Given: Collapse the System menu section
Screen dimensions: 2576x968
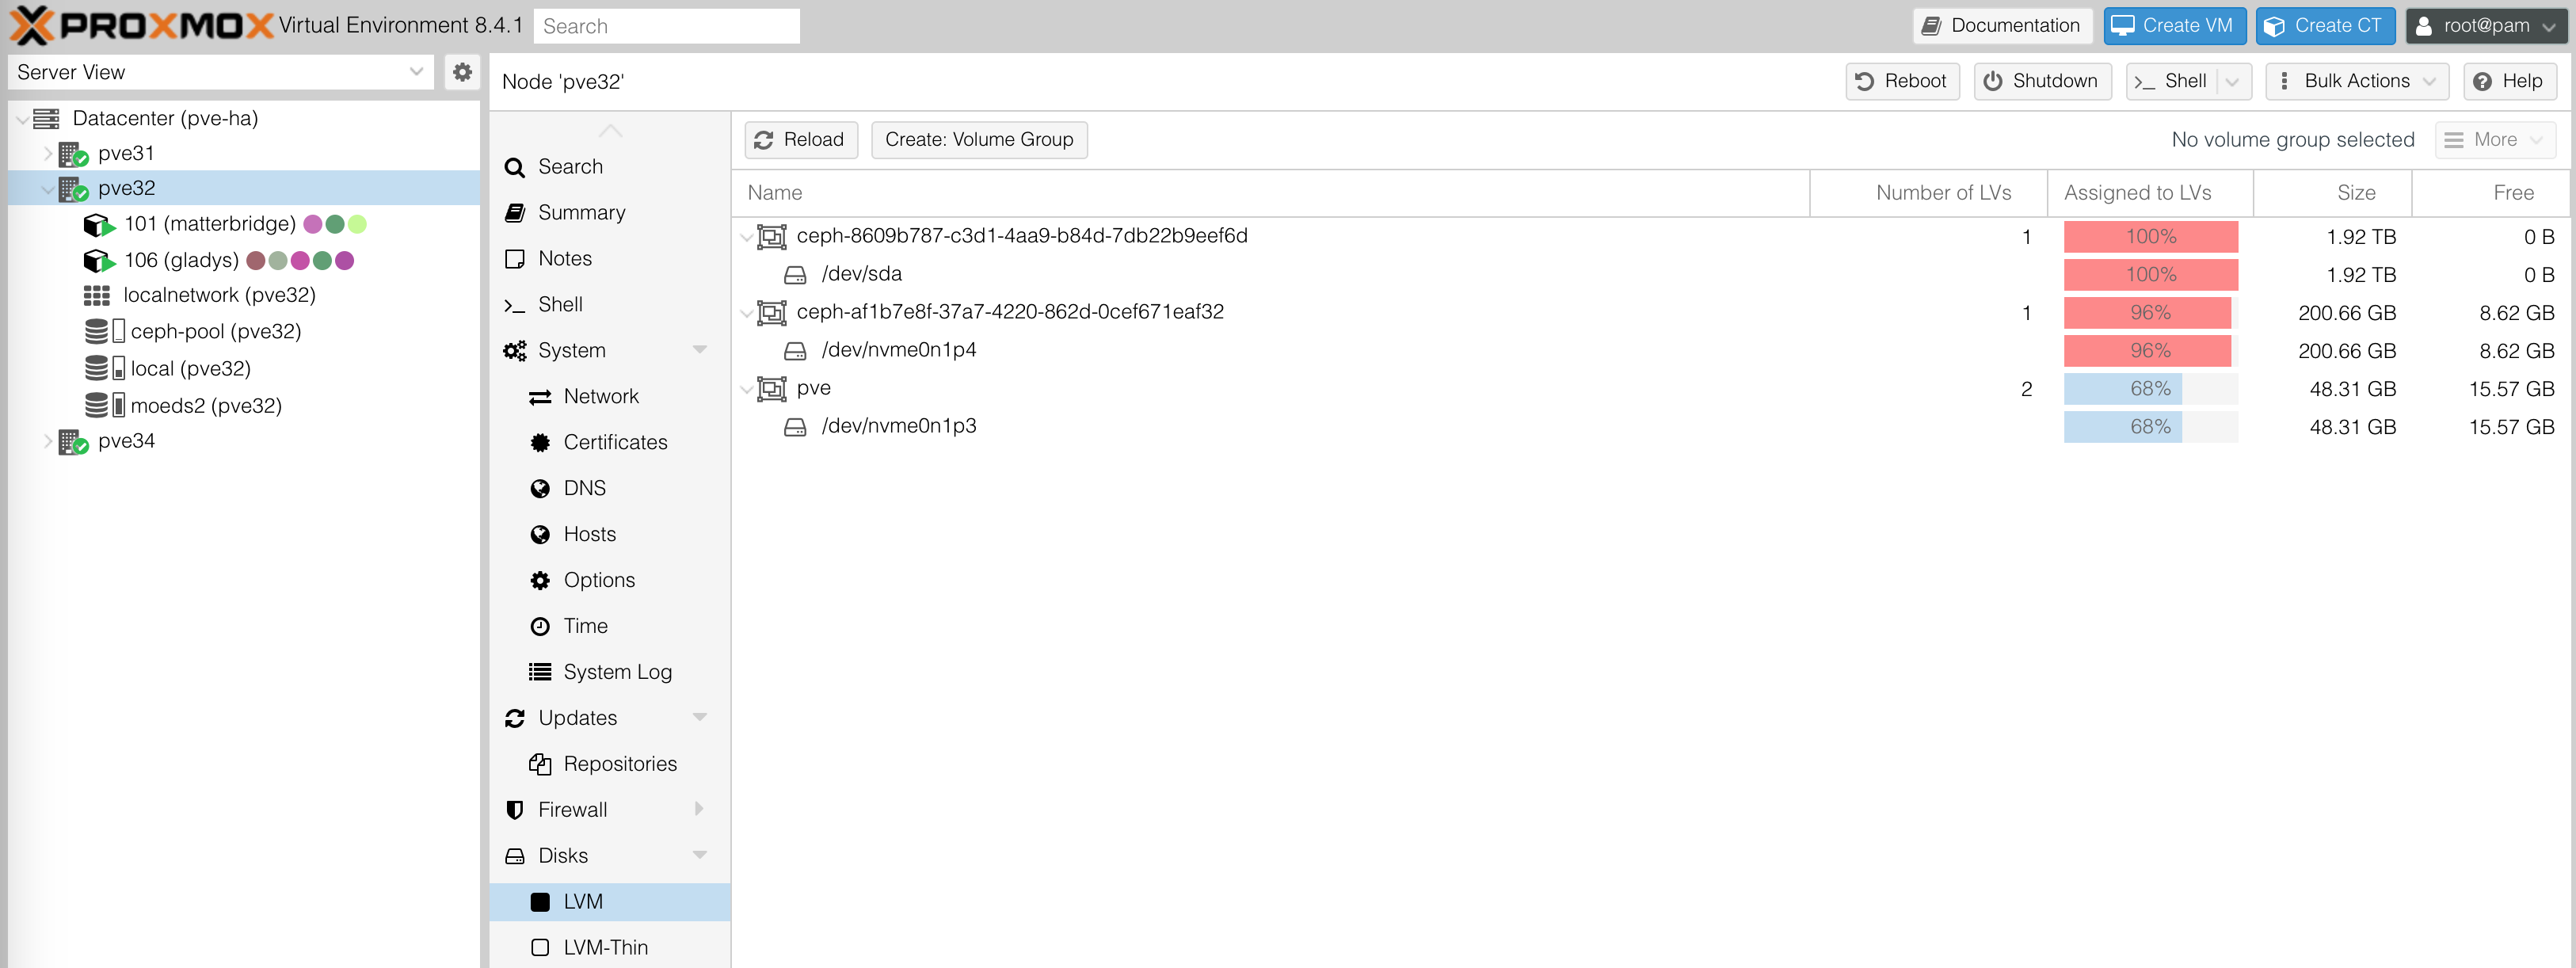Looking at the screenshot, I should point(699,350).
